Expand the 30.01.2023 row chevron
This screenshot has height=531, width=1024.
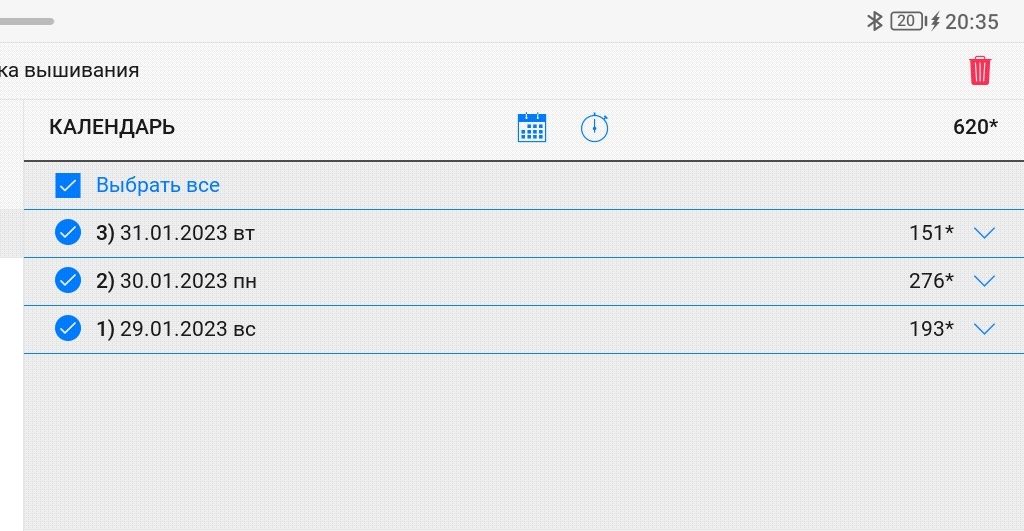tap(985, 281)
